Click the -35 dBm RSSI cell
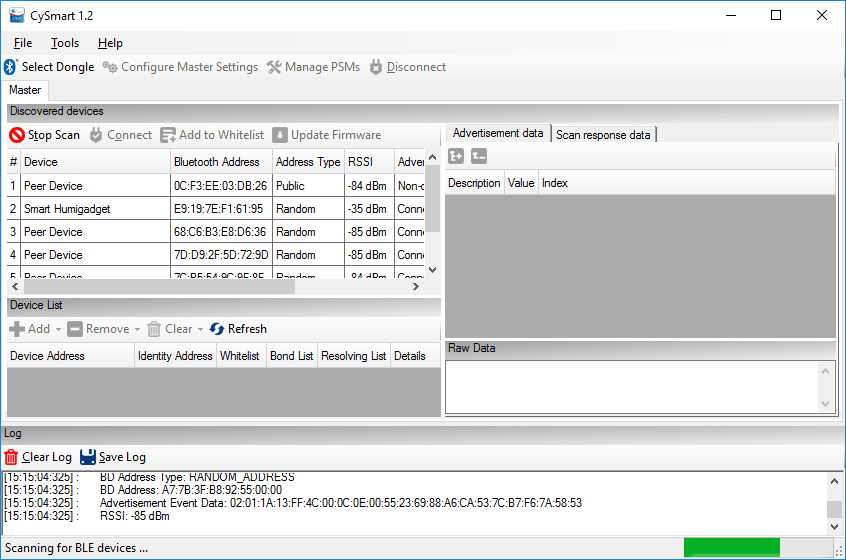846x560 pixels. coord(369,209)
